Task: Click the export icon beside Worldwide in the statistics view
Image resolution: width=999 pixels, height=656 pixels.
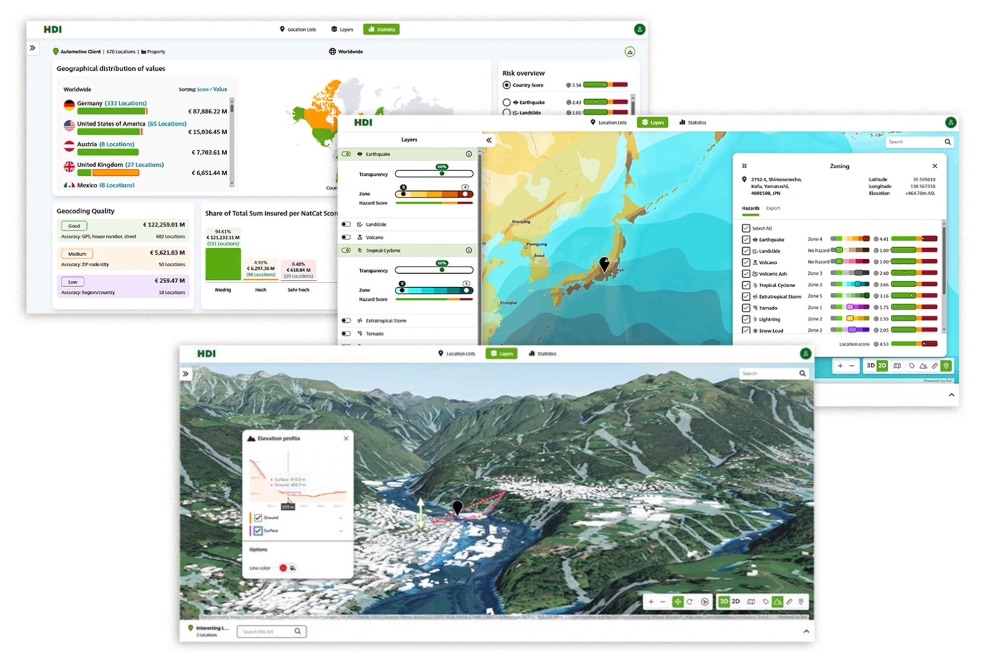Action: (630, 52)
